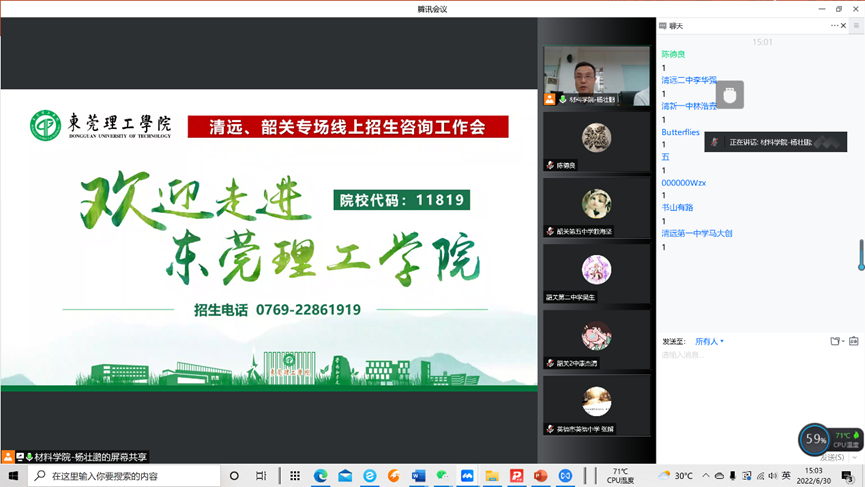Click the Butterflies sender name in chat
The image size is (865, 487).
pyautogui.click(x=680, y=132)
